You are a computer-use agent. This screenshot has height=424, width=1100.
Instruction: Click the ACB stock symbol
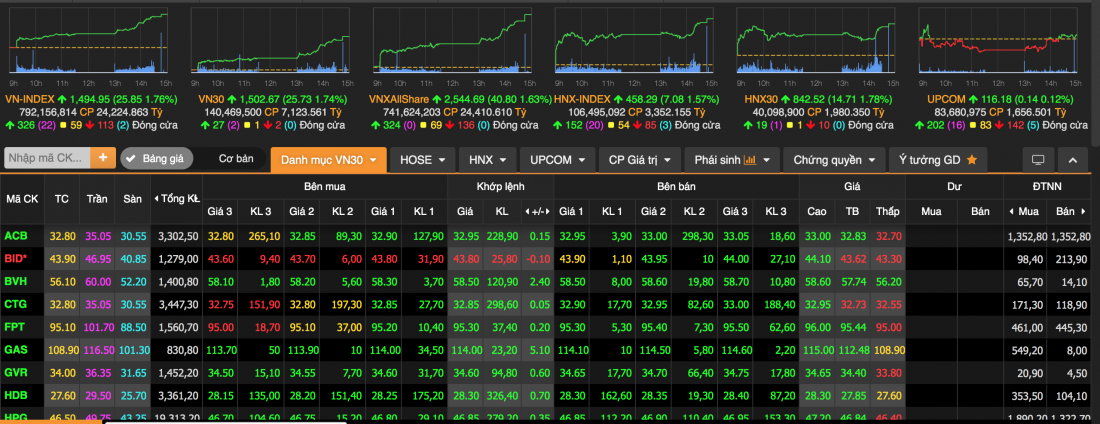coord(16,235)
